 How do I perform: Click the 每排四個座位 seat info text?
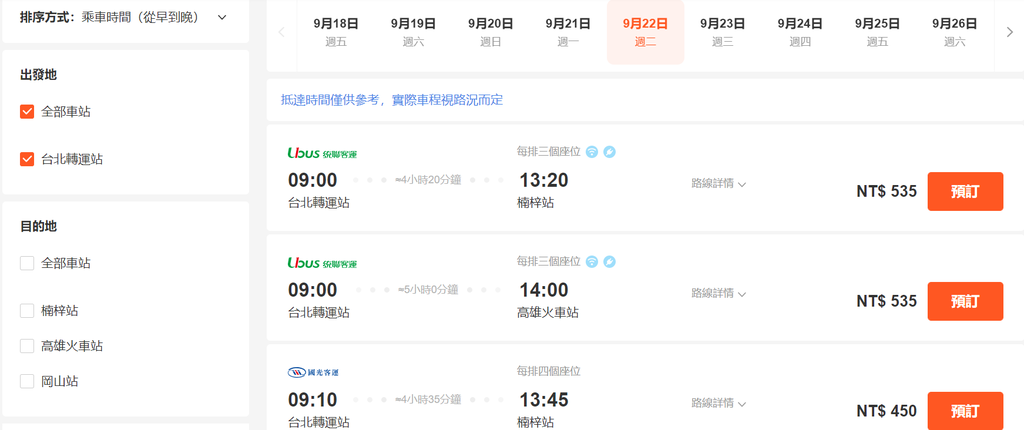coord(549,371)
